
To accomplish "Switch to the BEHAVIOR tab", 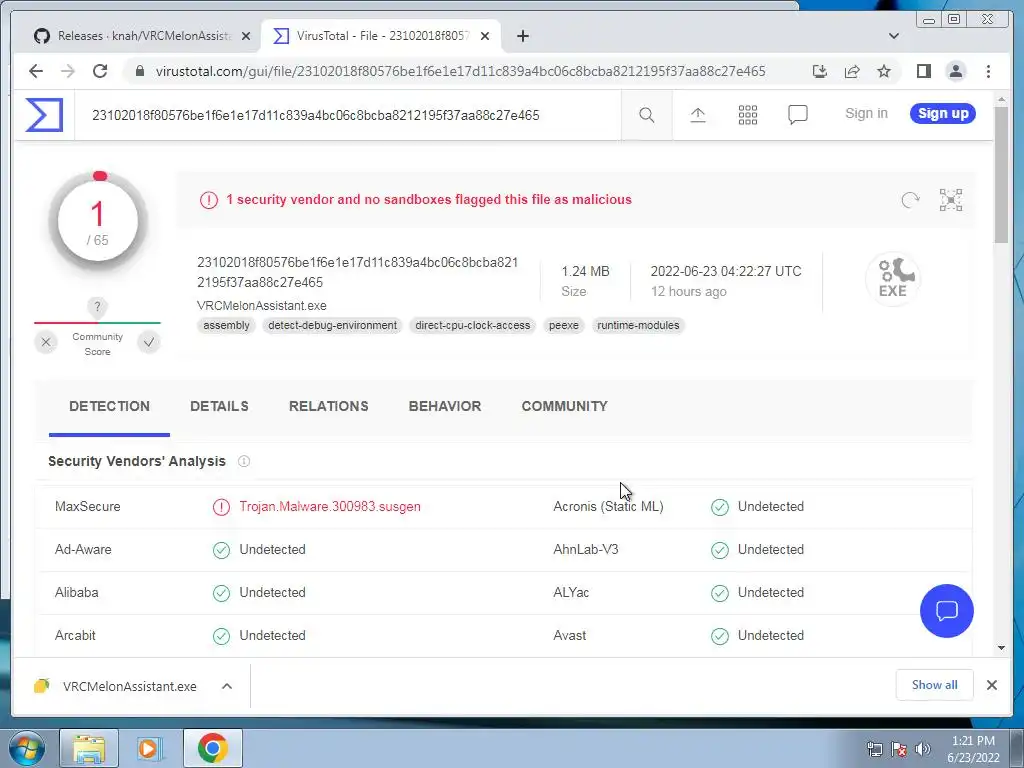I will (445, 406).
